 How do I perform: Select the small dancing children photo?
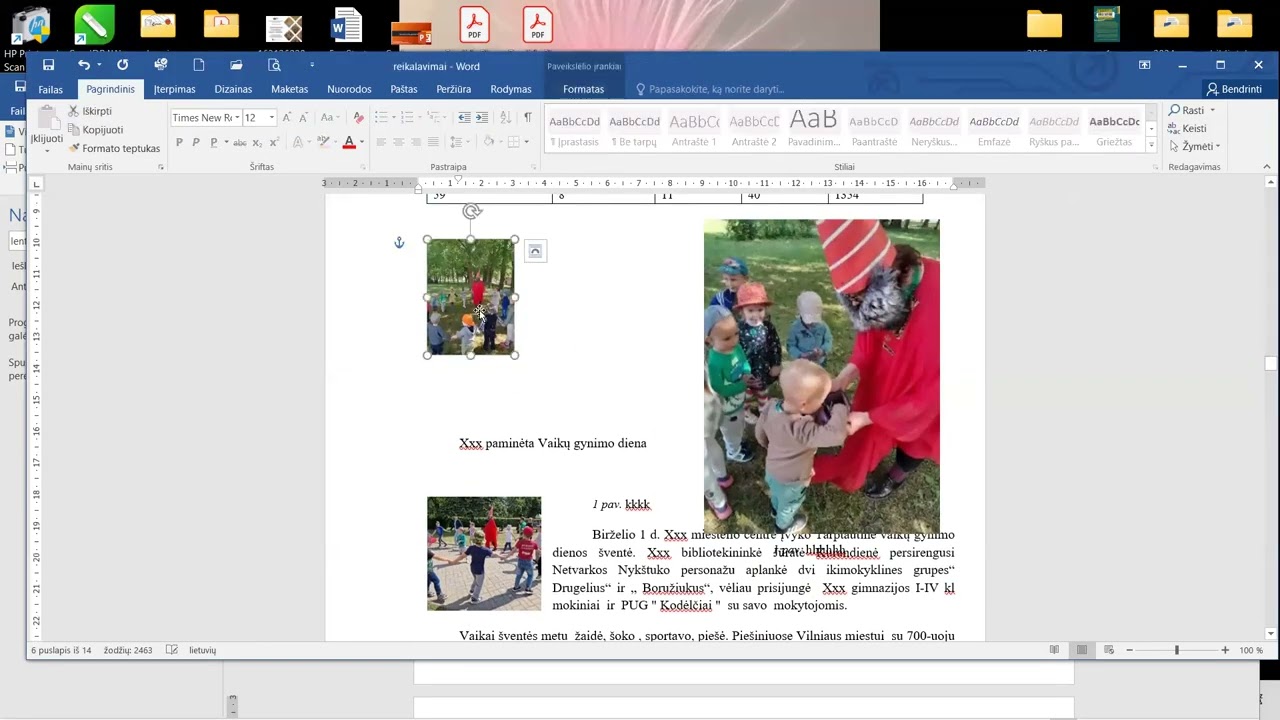(x=484, y=554)
